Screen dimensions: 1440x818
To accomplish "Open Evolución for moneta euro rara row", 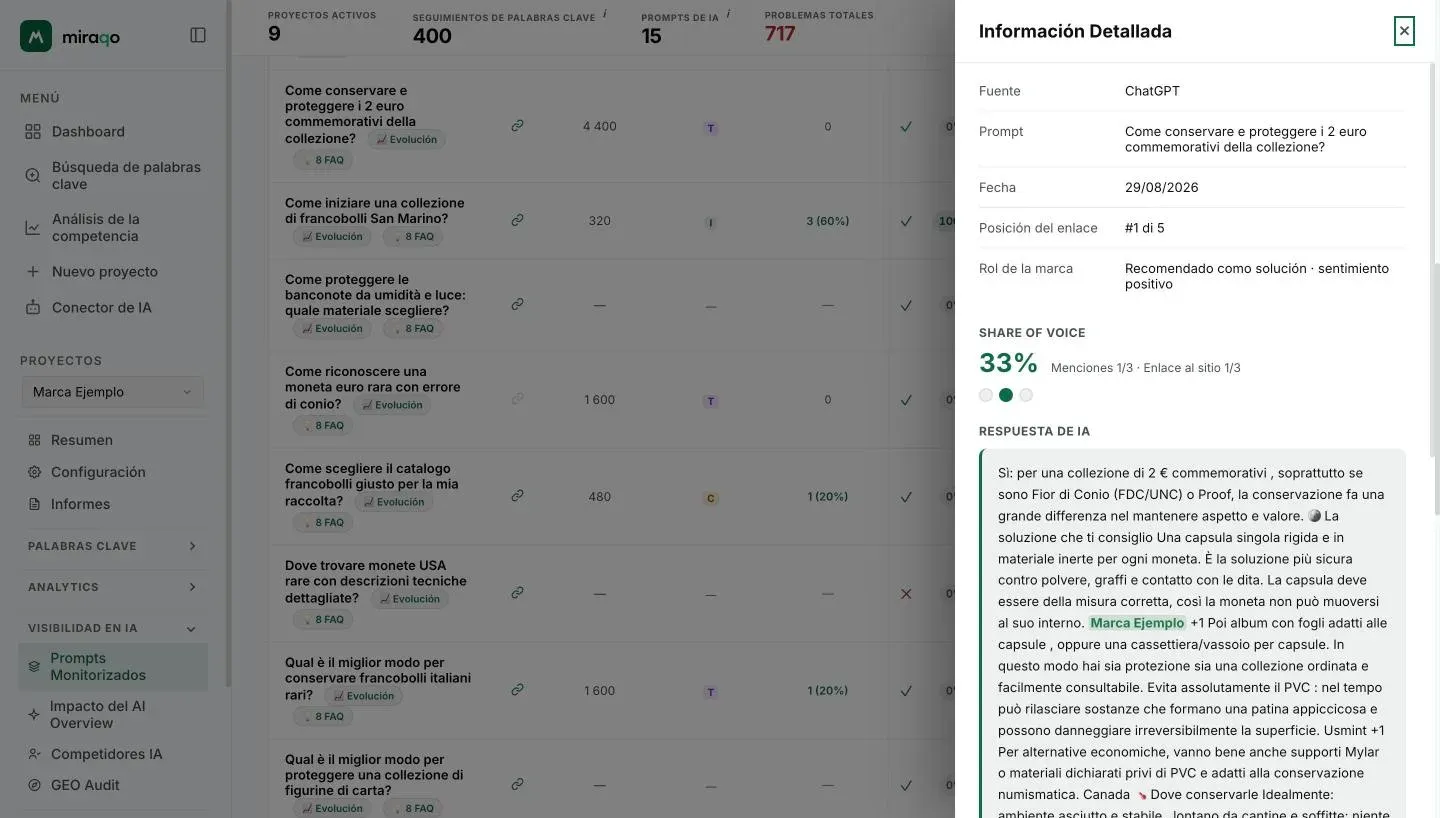I will (391, 405).
